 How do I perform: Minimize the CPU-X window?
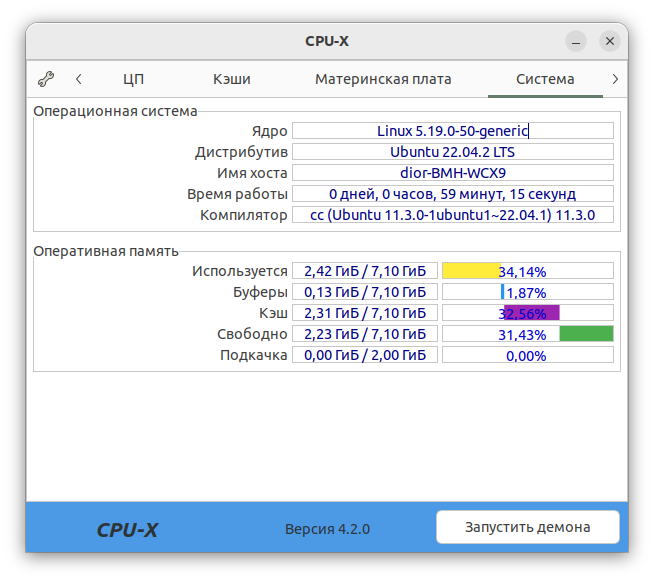[x=576, y=41]
